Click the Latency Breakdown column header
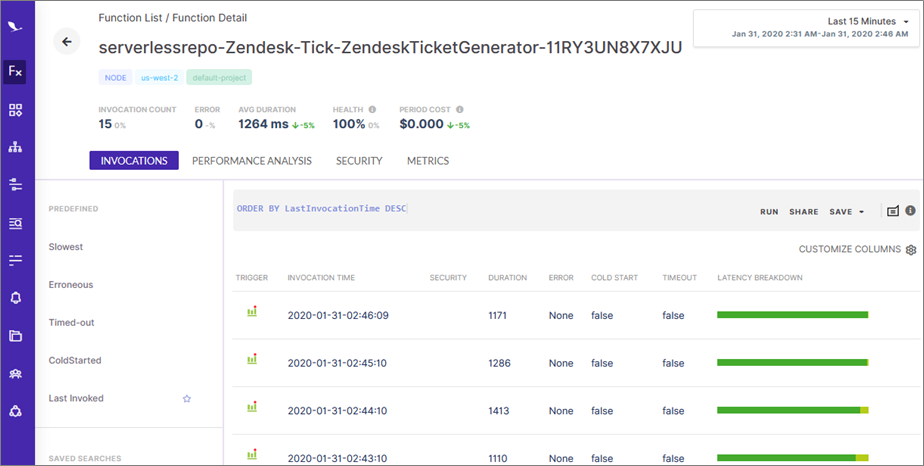This screenshot has height=466, width=924. [x=760, y=277]
